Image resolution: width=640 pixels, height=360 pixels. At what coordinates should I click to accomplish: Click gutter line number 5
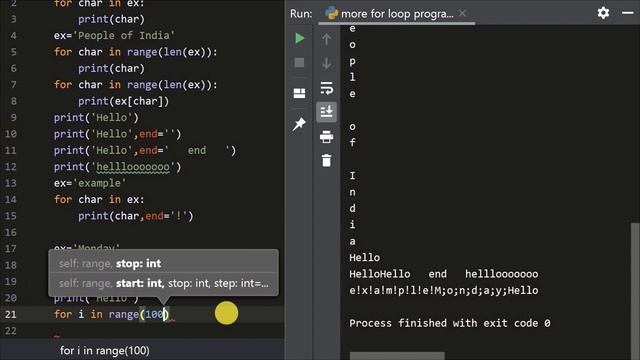coord(13,52)
